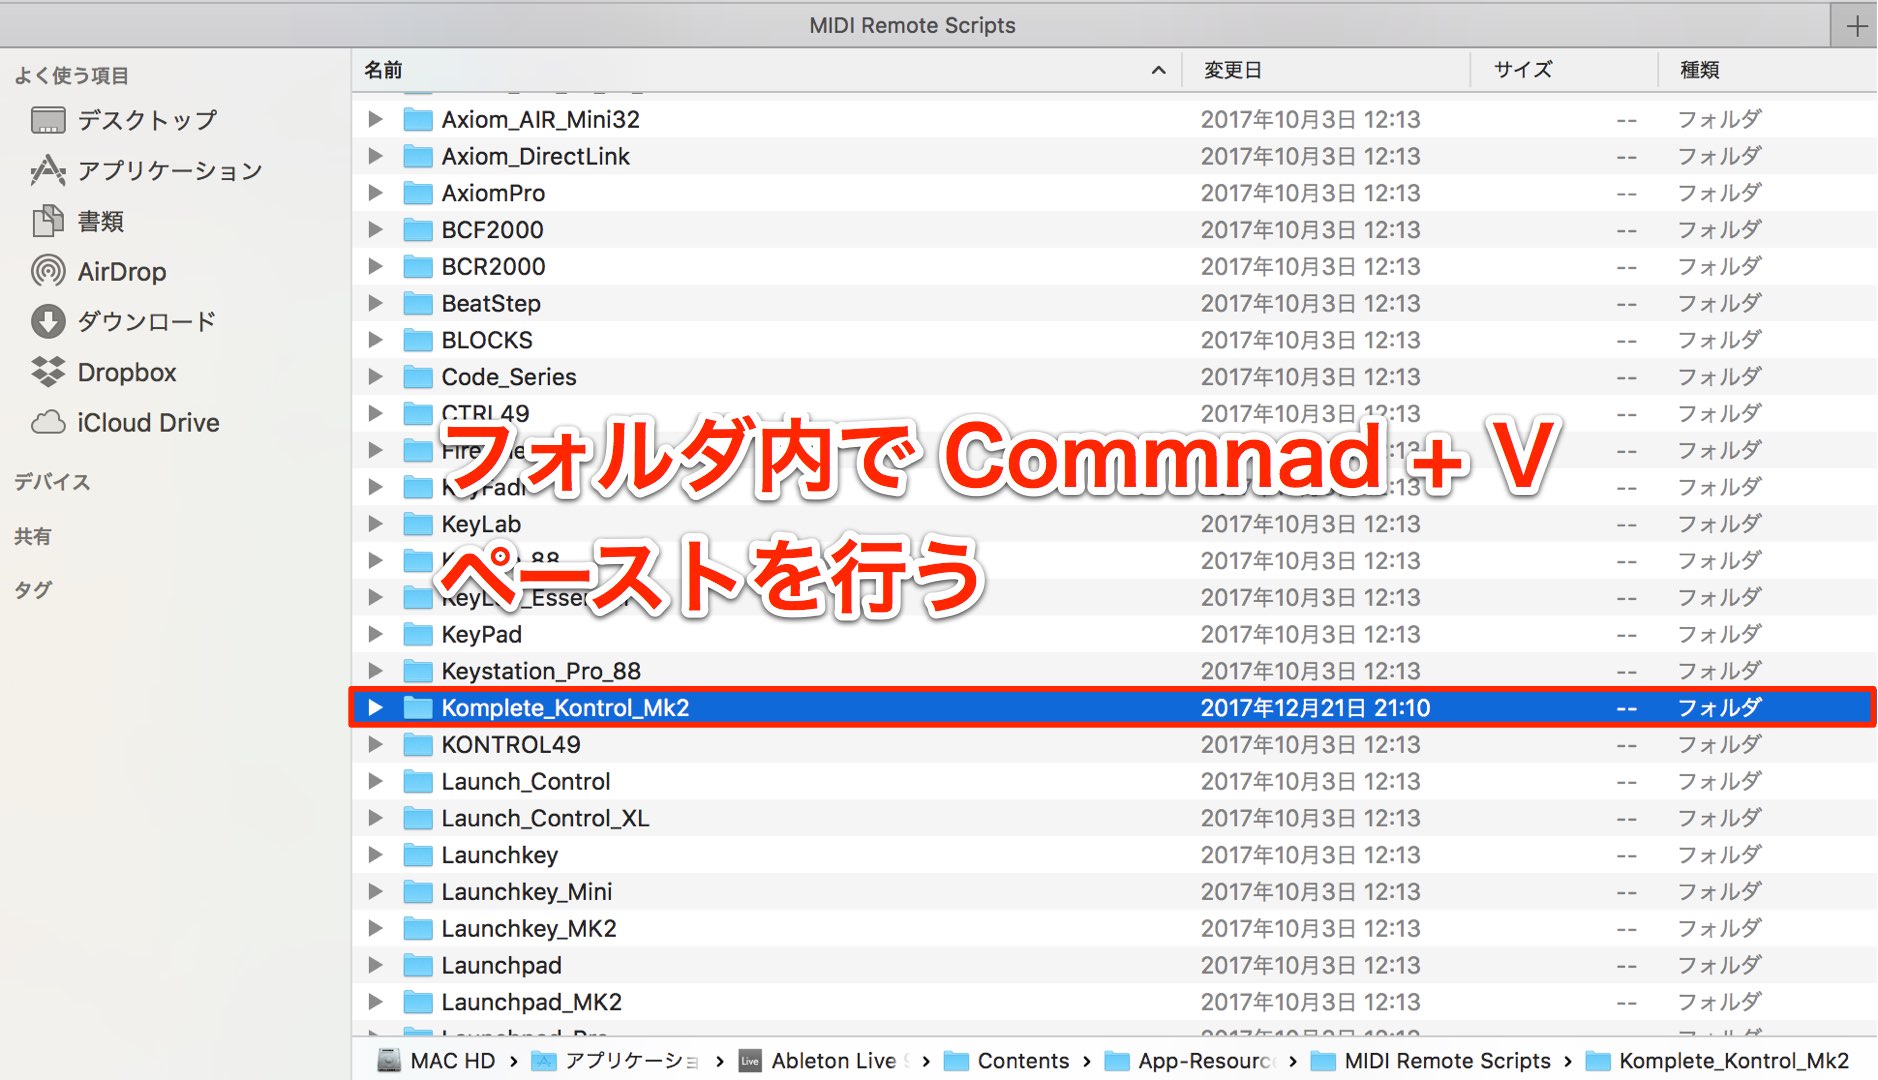Click the Favorites (よく使う項目) sidebar heading
Screen dimensions: 1878x1080
point(71,75)
